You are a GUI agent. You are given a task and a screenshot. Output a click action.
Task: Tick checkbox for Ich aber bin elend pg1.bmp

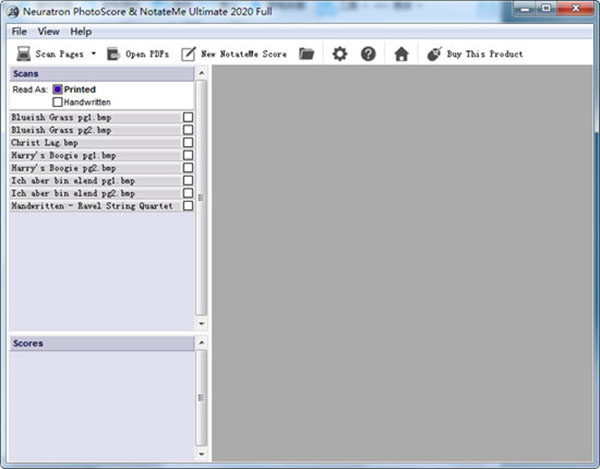tap(188, 180)
